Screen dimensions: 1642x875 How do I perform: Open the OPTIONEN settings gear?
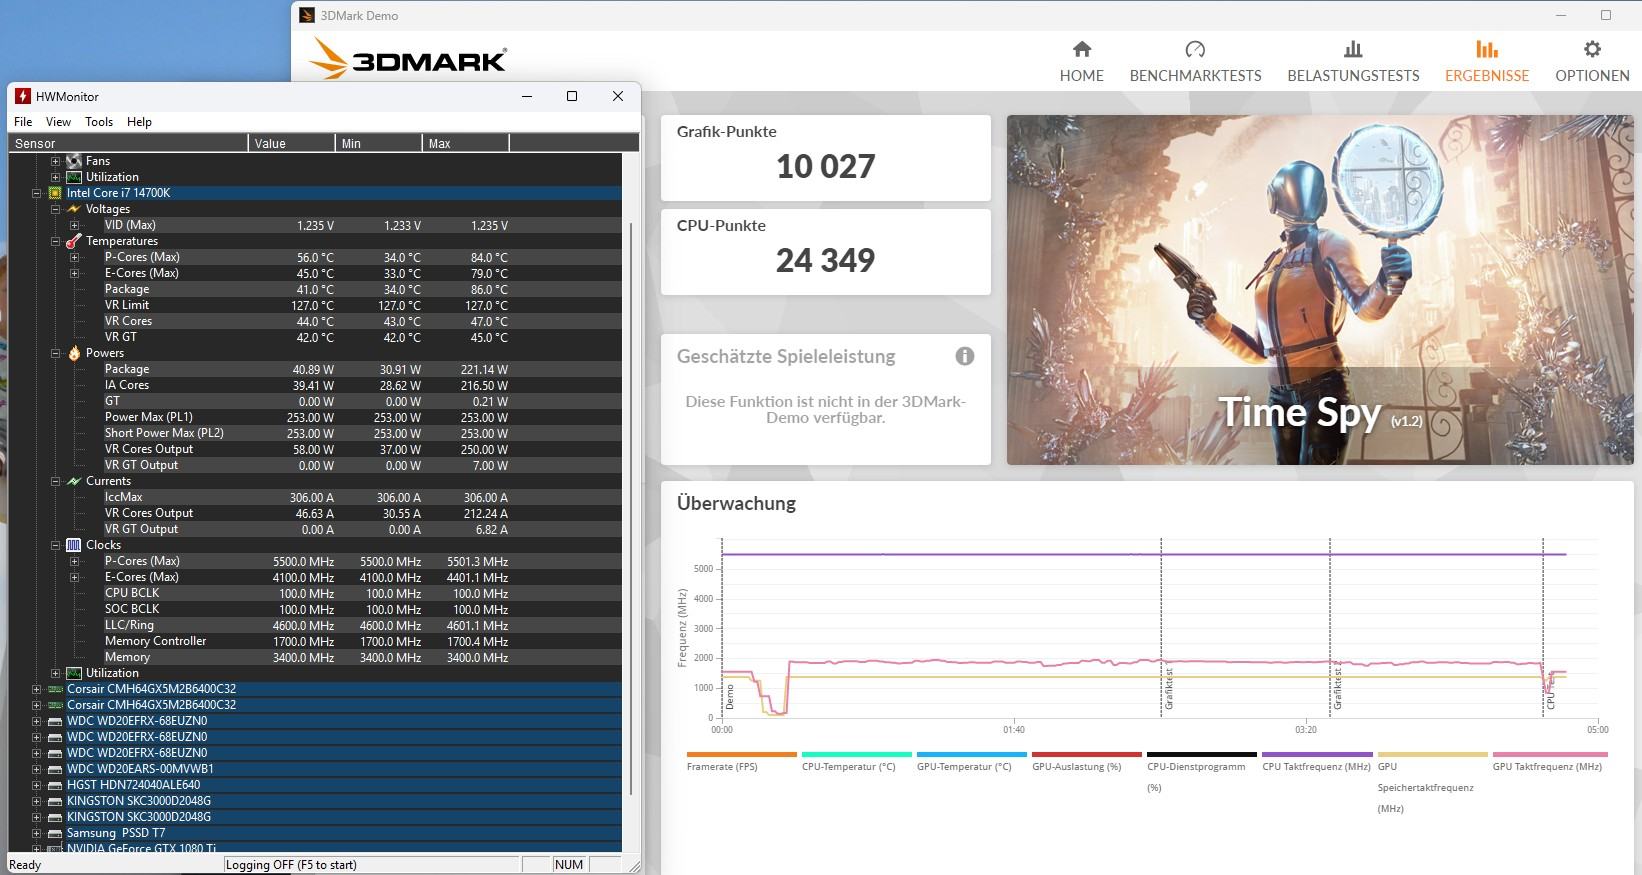pos(1592,62)
